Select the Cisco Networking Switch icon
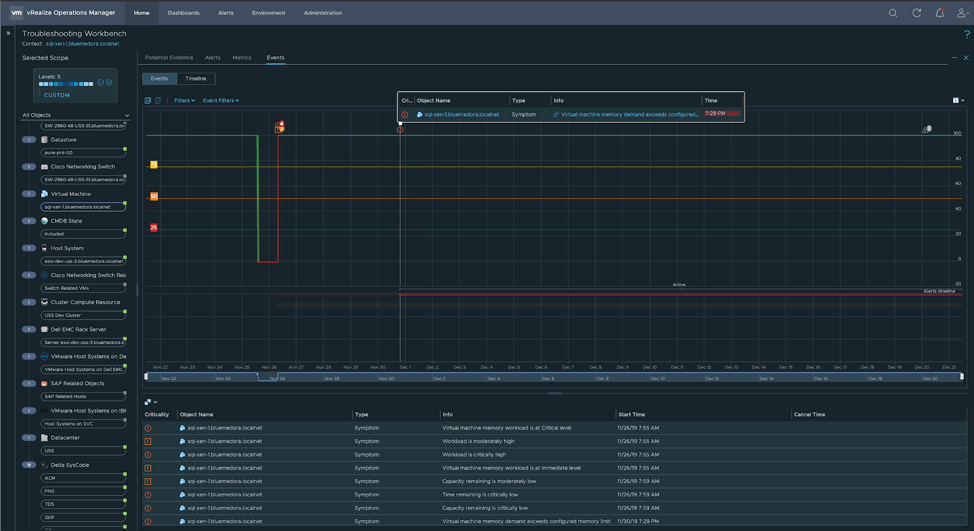 tap(44, 167)
